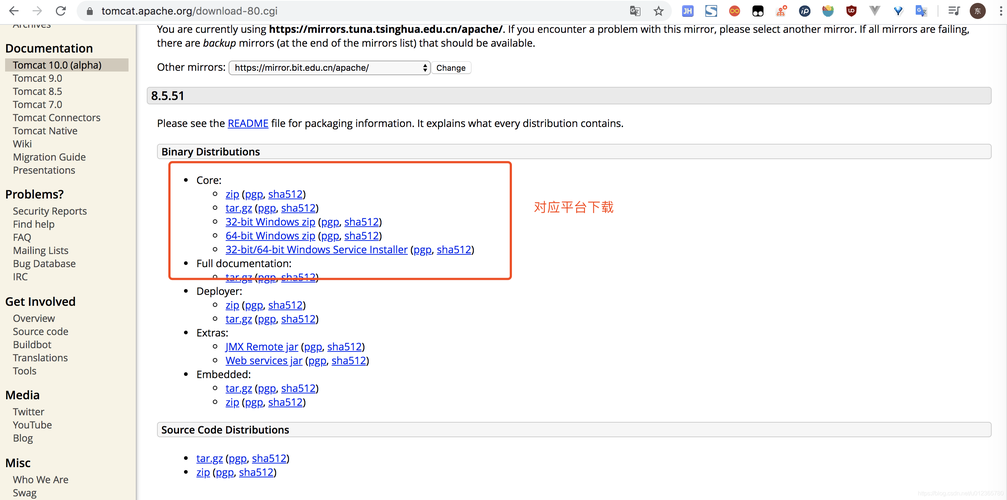Click the site security lock icon
1007x500 pixels.
point(89,11)
